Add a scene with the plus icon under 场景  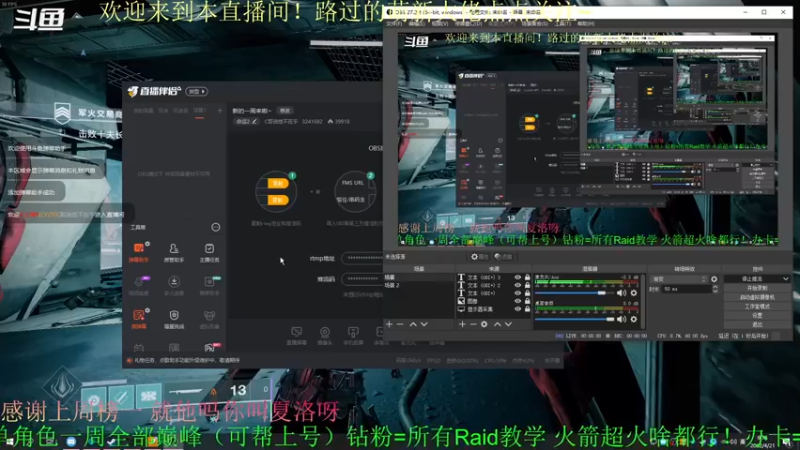point(389,324)
